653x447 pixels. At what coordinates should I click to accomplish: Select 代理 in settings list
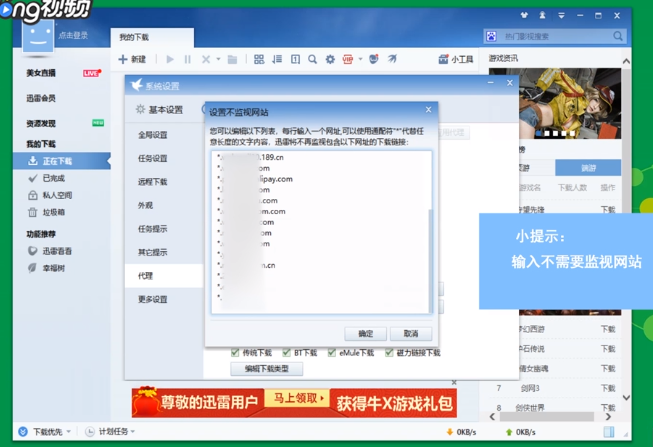tap(164, 276)
